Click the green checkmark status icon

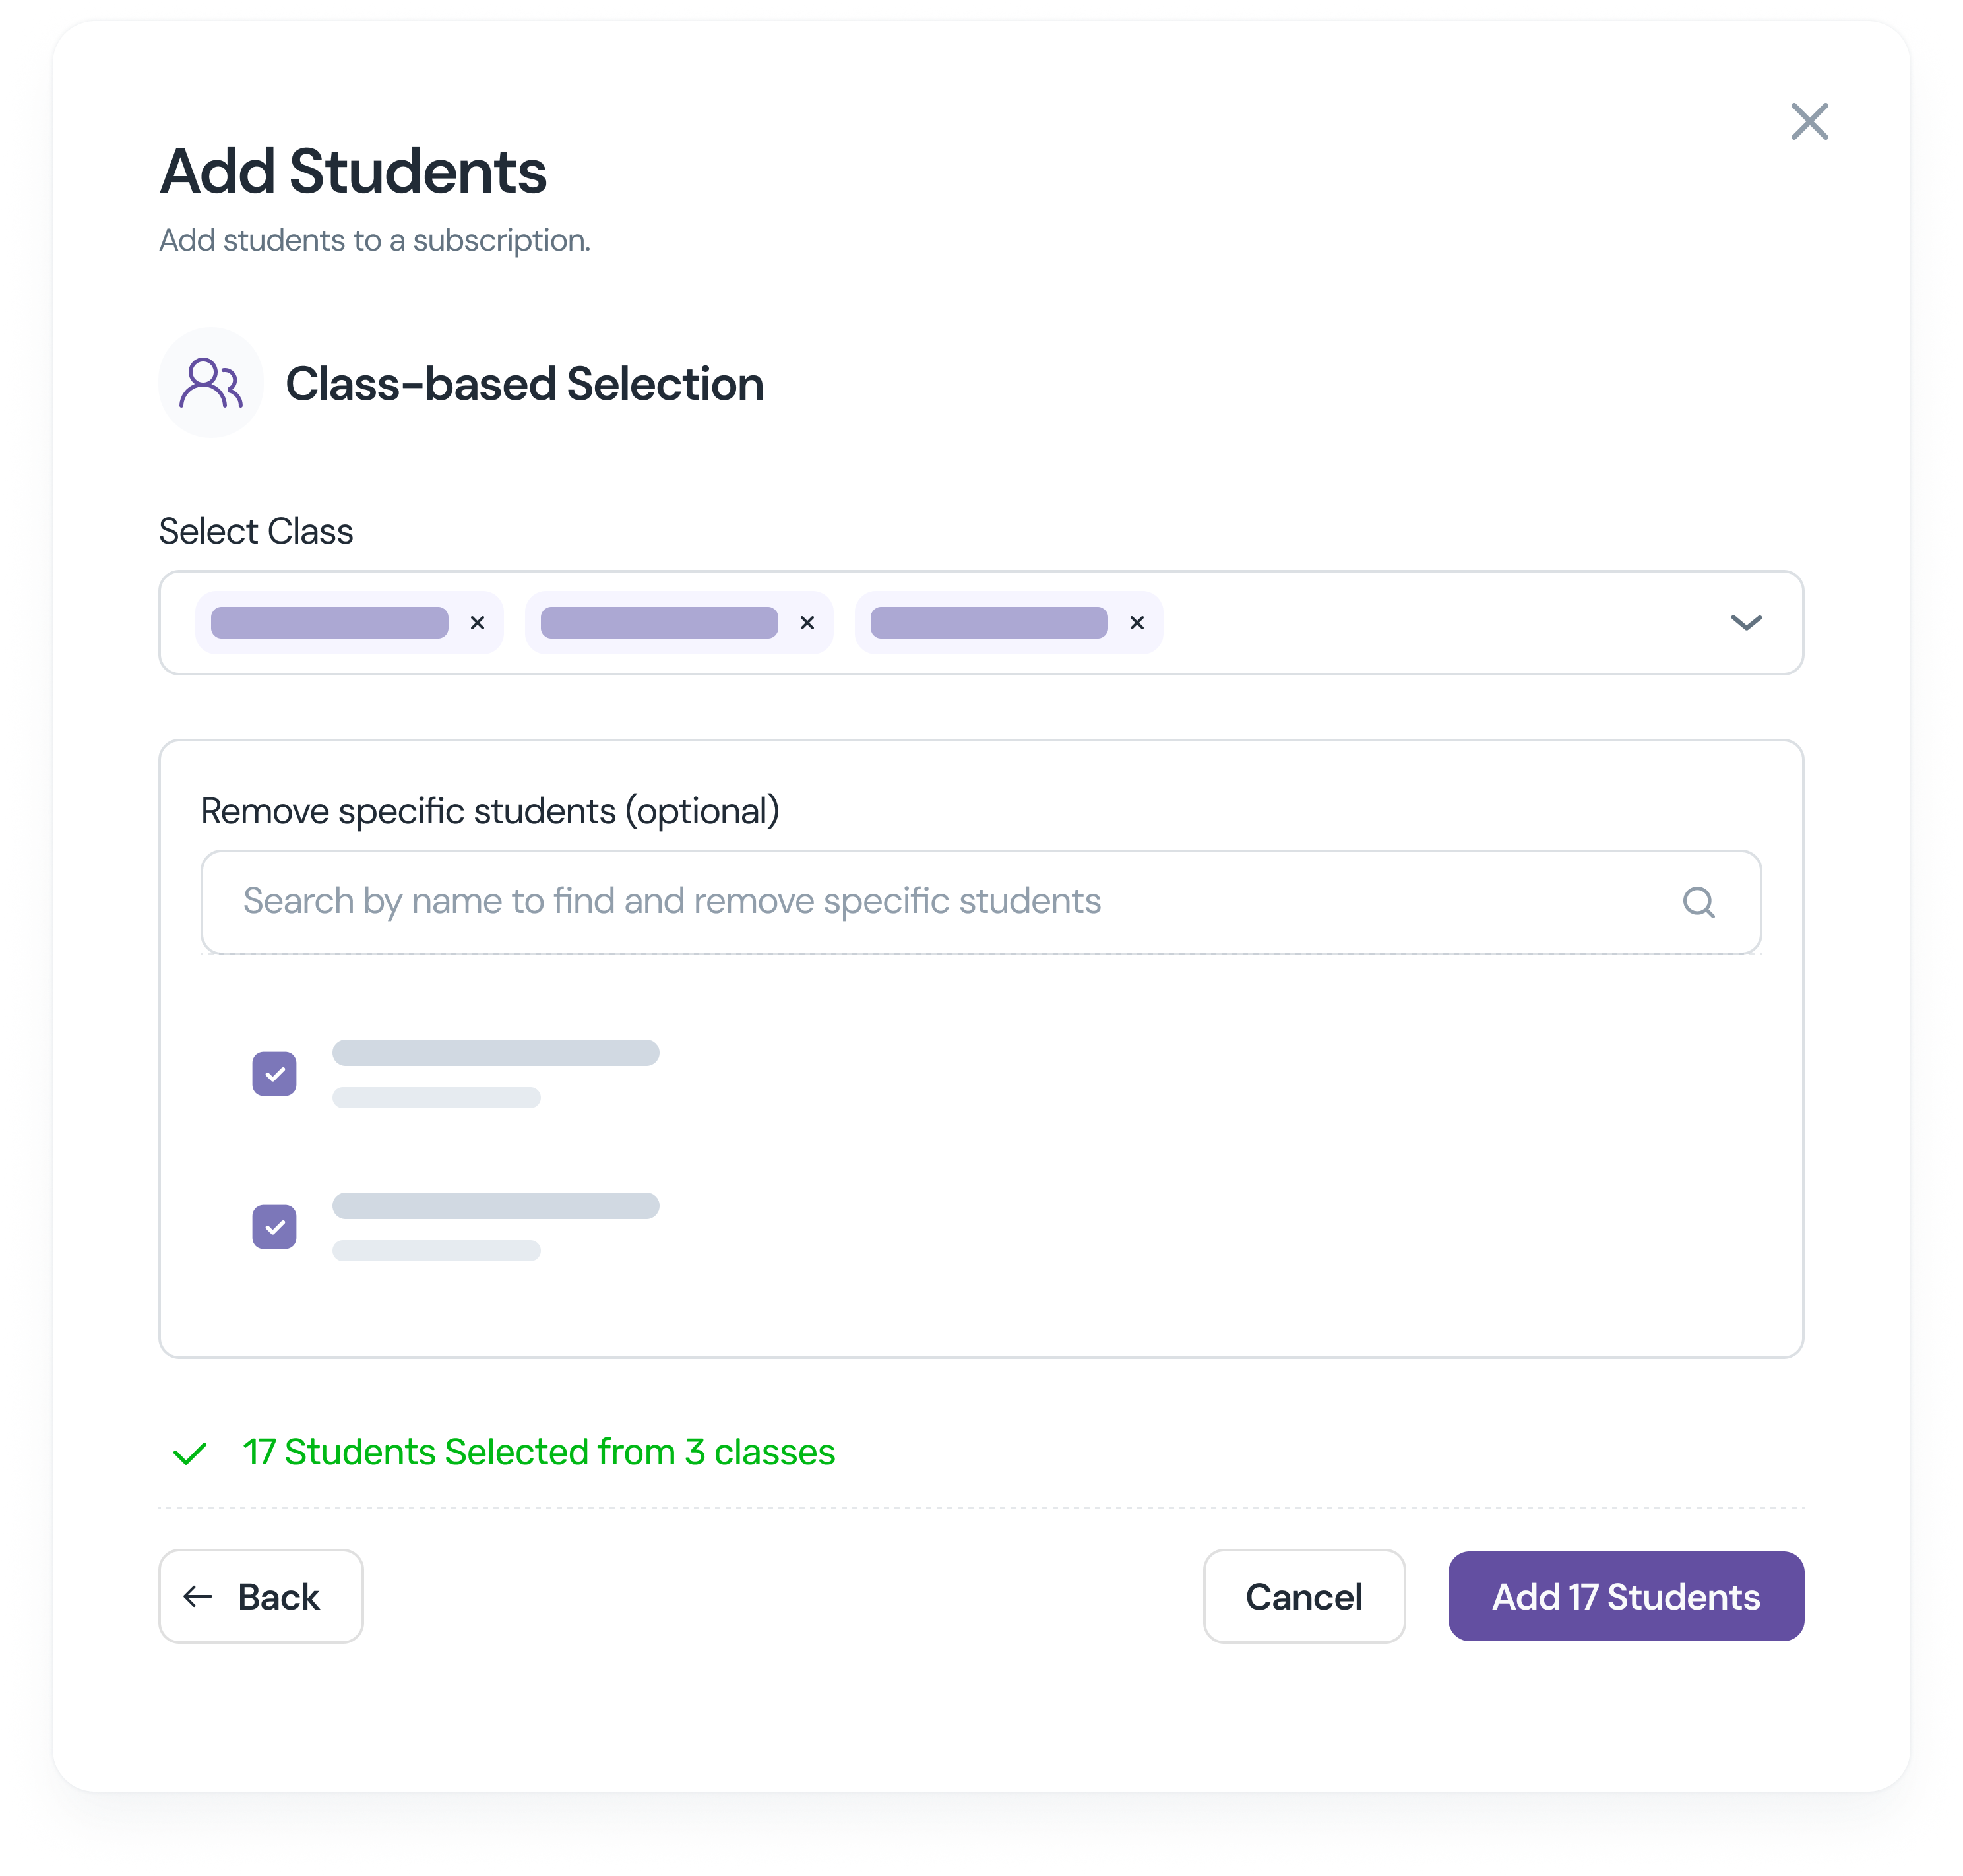pyautogui.click(x=190, y=1453)
